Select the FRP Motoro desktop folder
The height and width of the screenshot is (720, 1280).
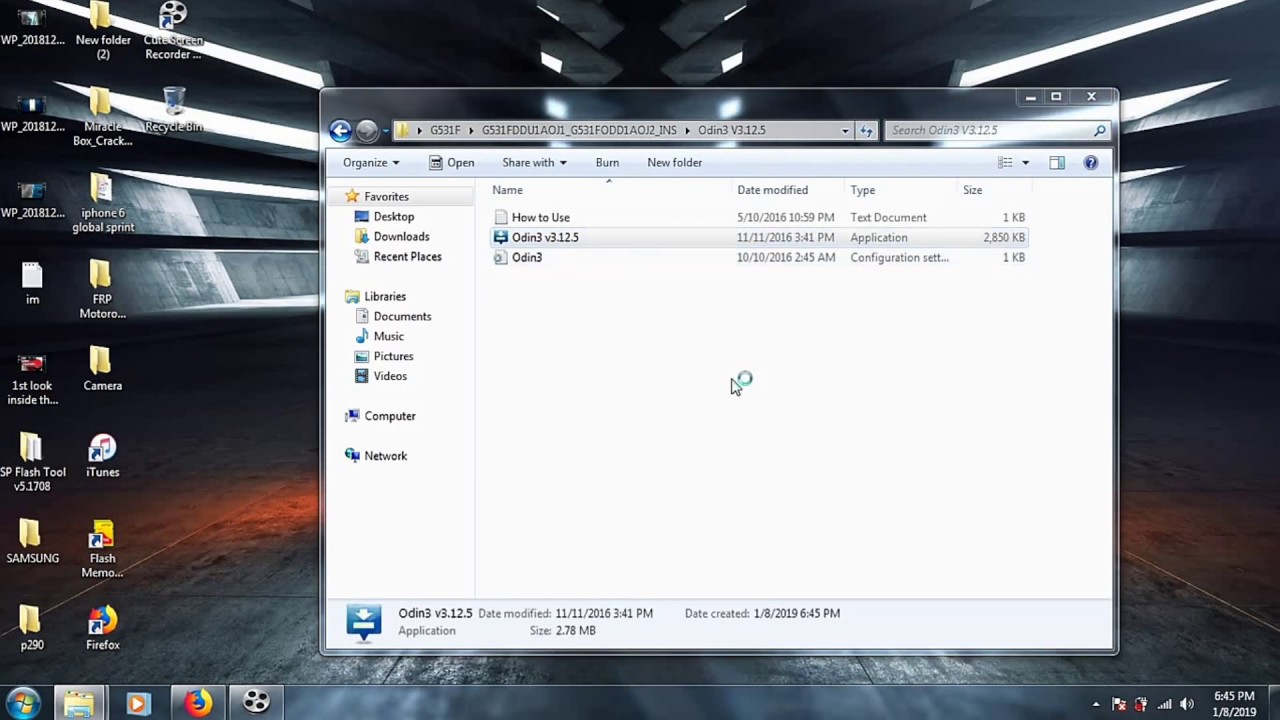click(x=102, y=290)
